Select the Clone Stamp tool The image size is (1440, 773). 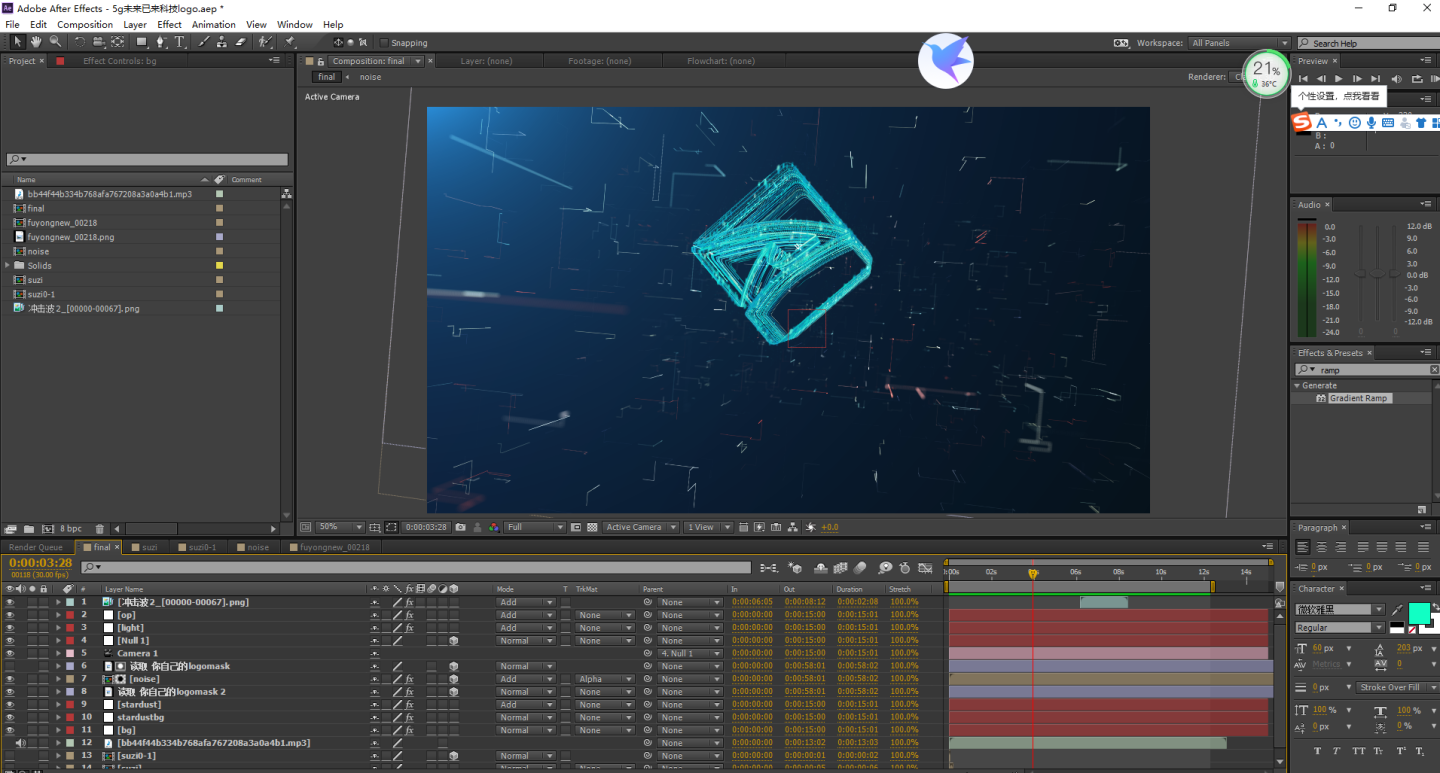222,42
